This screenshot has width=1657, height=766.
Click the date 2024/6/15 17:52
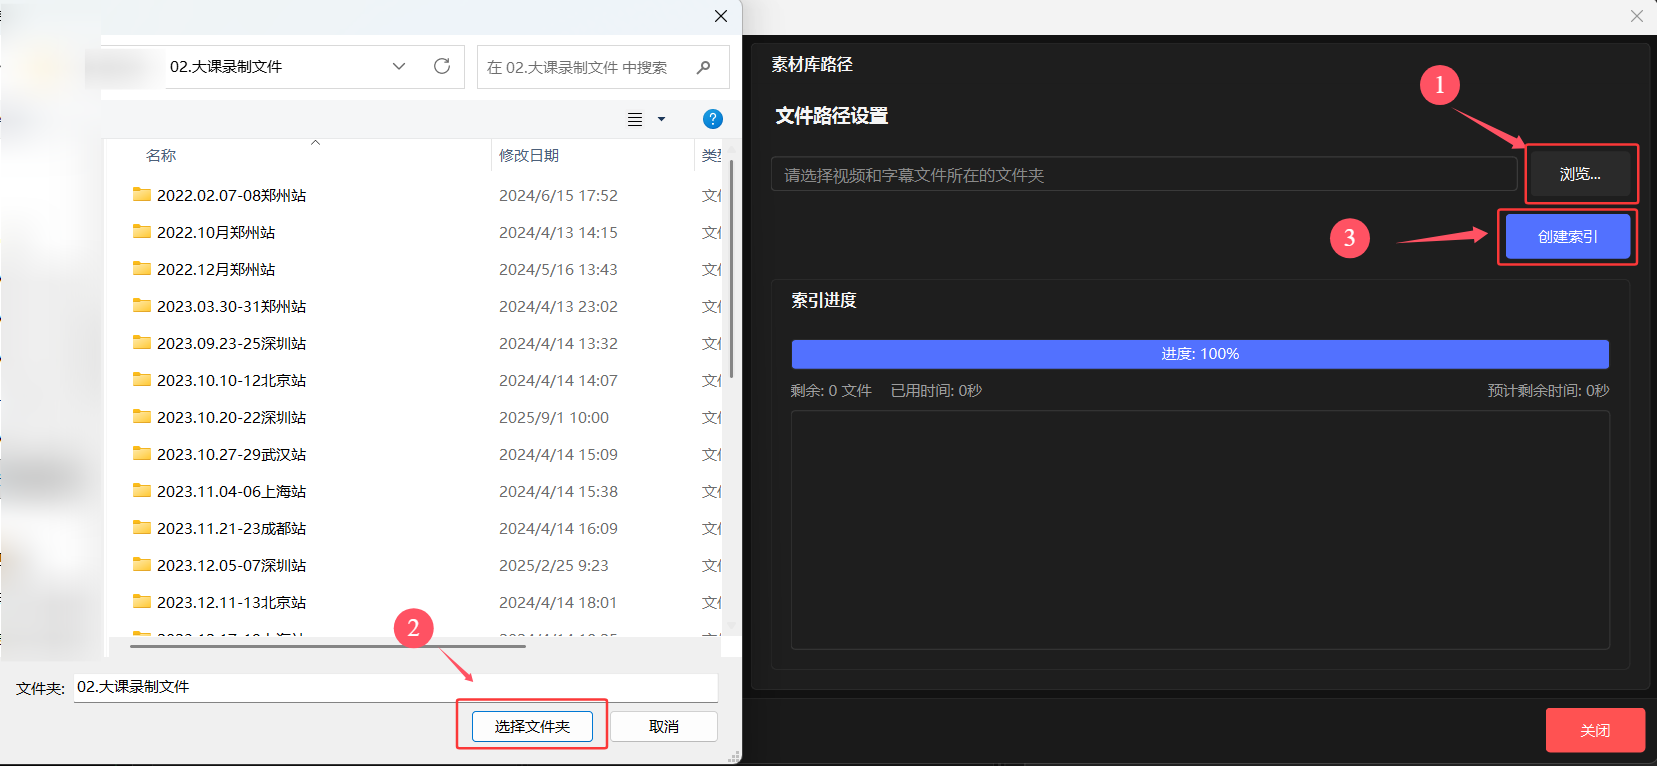558,195
